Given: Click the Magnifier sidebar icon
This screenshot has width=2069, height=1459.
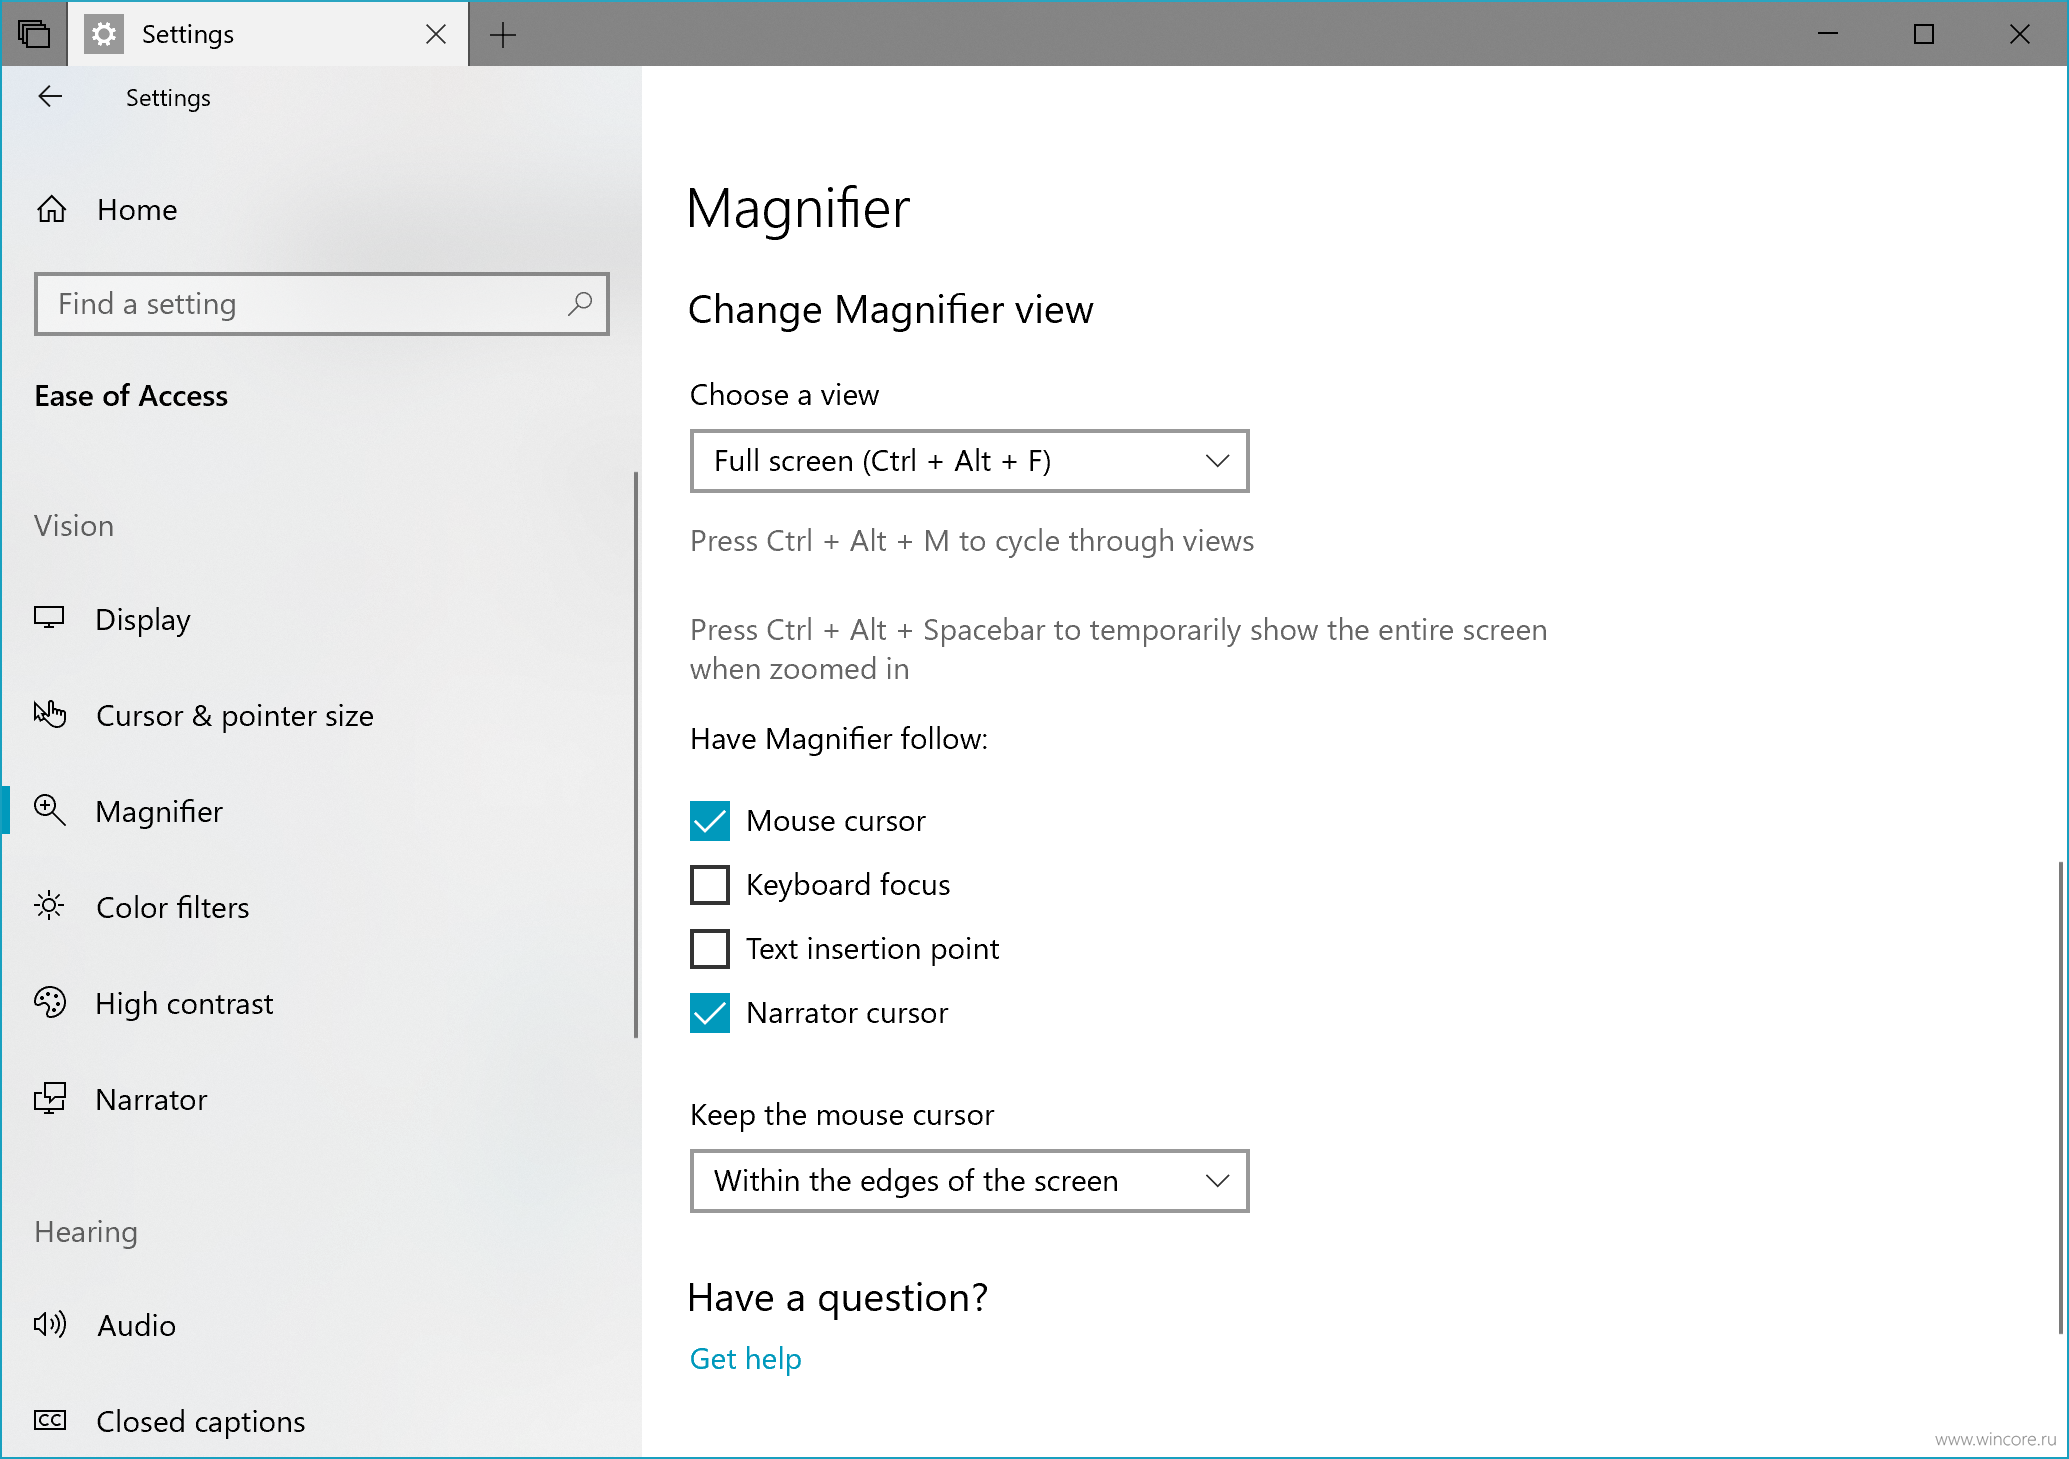Looking at the screenshot, I should pyautogui.click(x=50, y=810).
